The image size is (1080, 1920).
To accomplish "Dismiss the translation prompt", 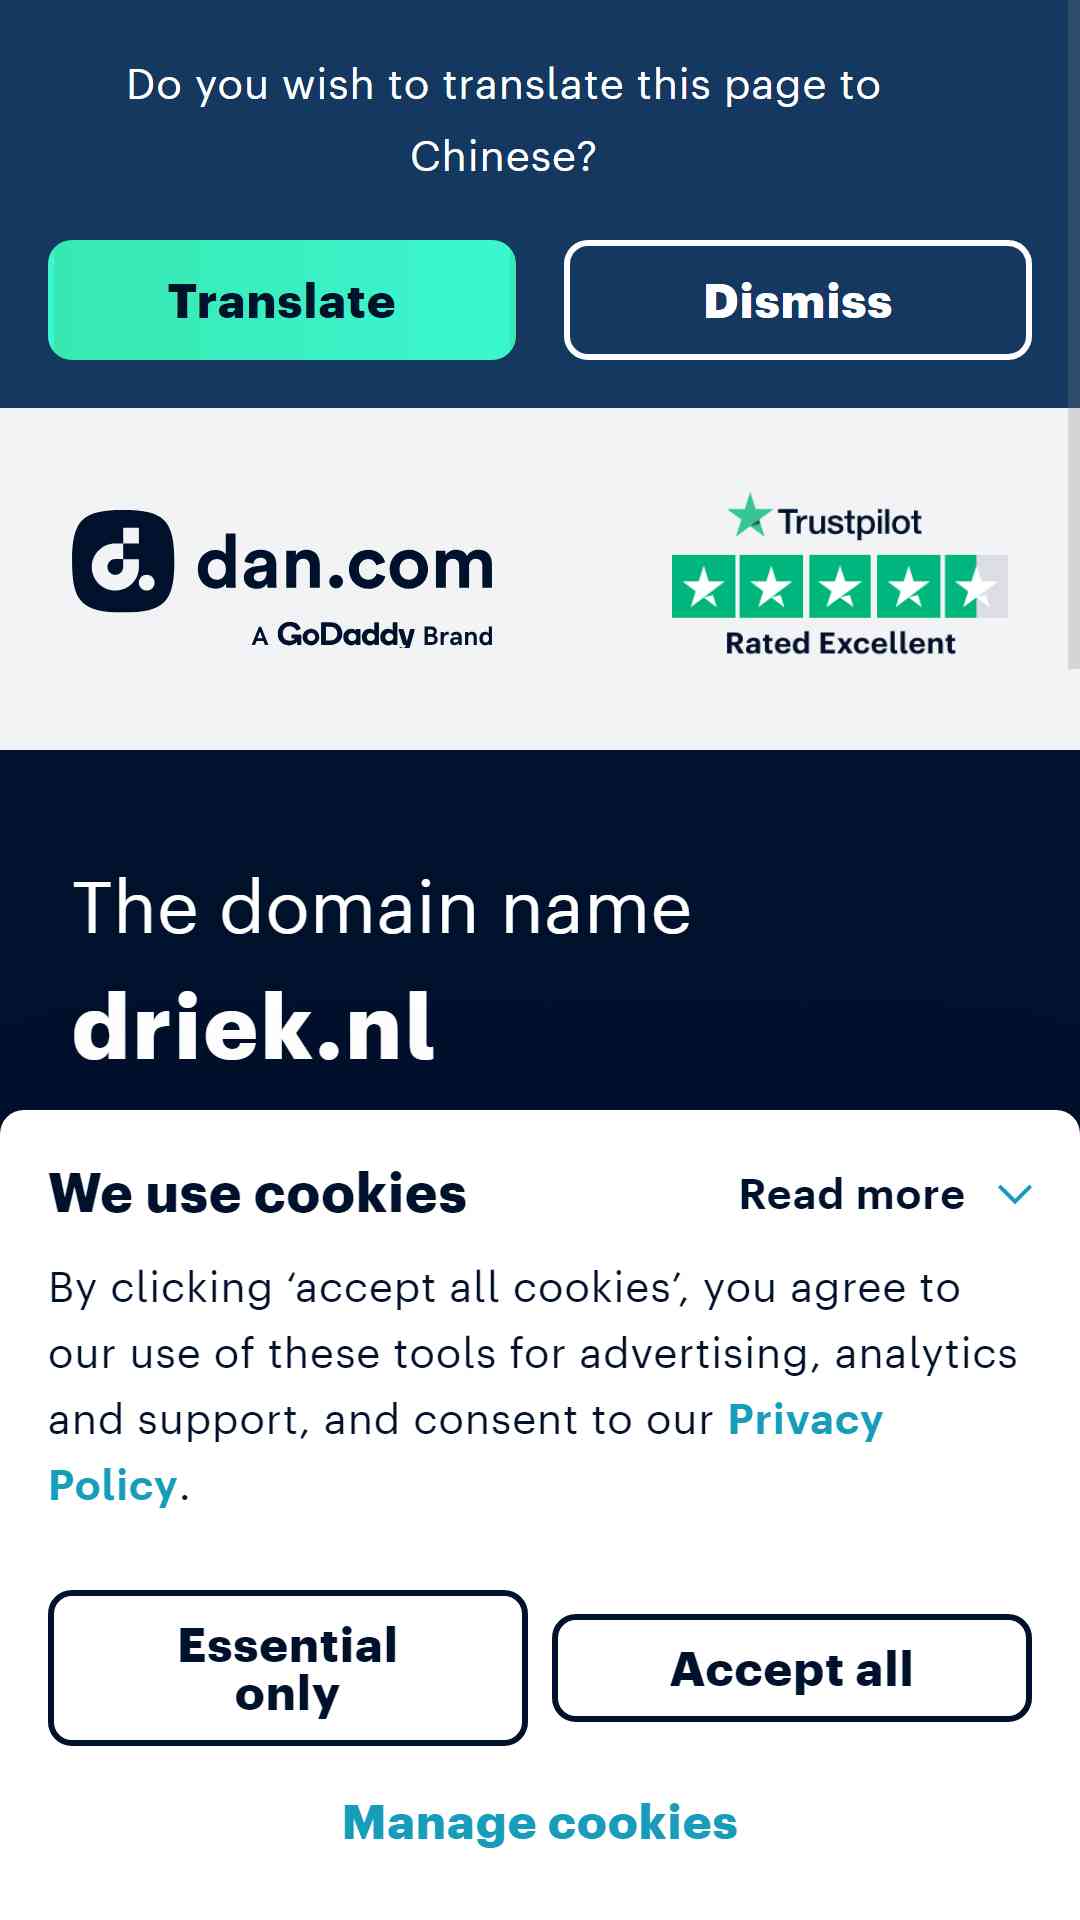I will coord(798,300).
